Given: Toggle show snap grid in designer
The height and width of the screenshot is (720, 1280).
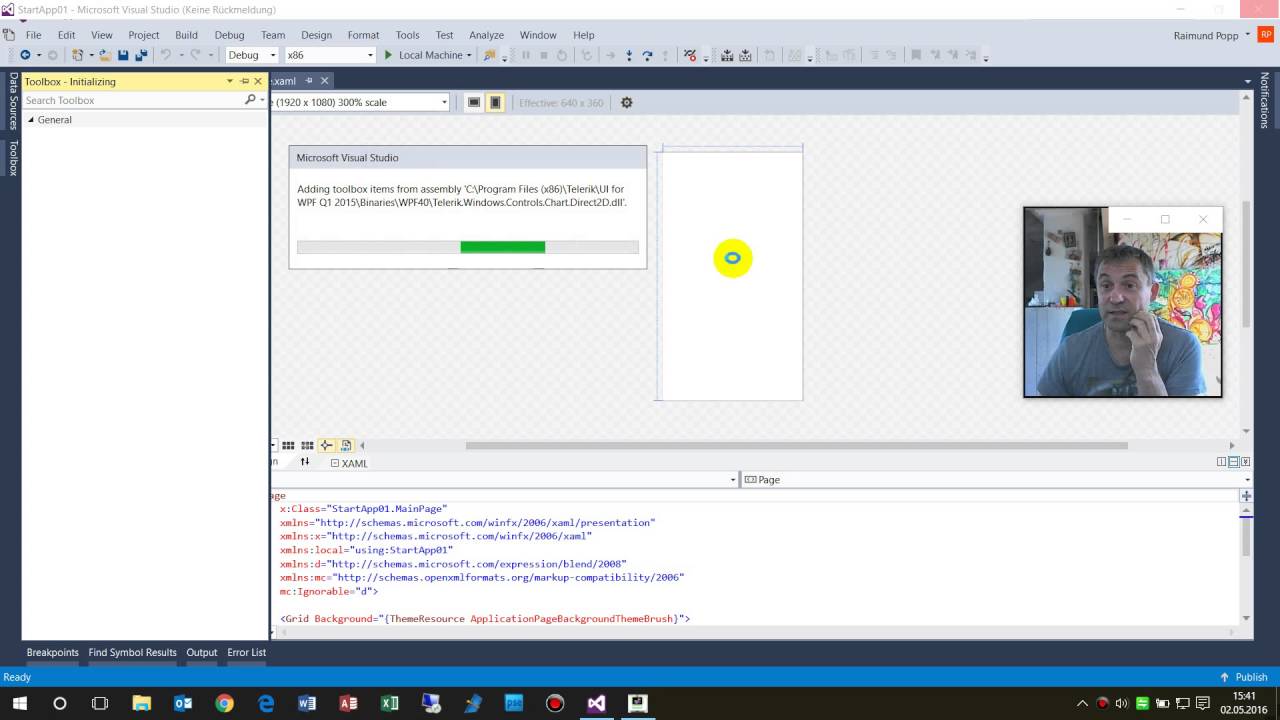Looking at the screenshot, I should click(288, 446).
